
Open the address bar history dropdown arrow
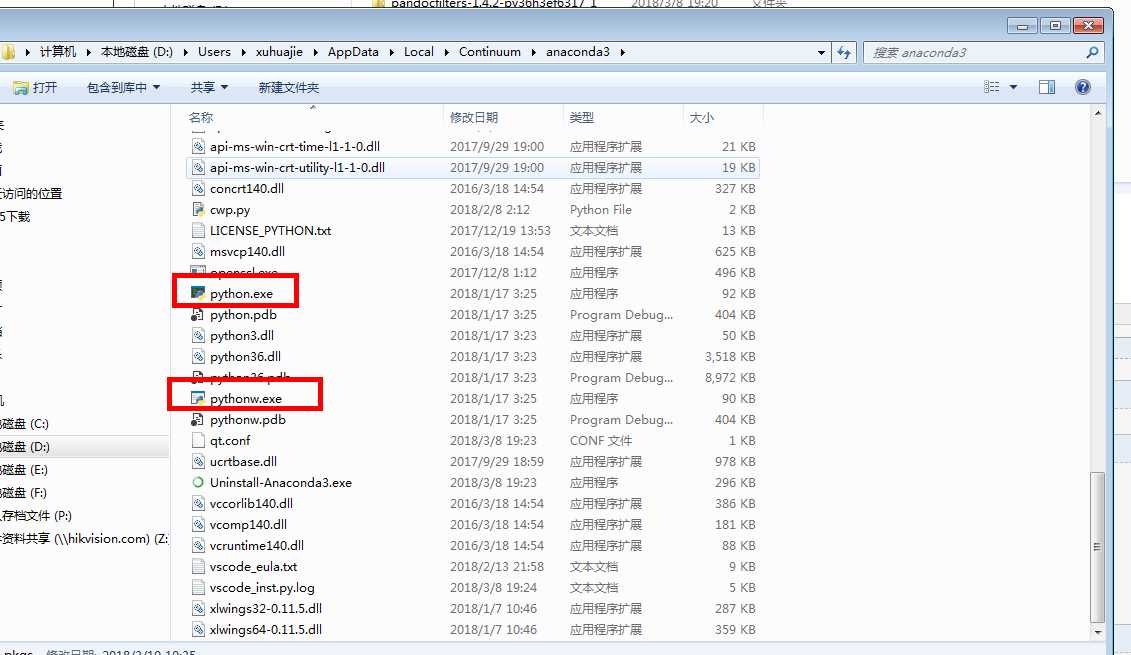click(821, 52)
